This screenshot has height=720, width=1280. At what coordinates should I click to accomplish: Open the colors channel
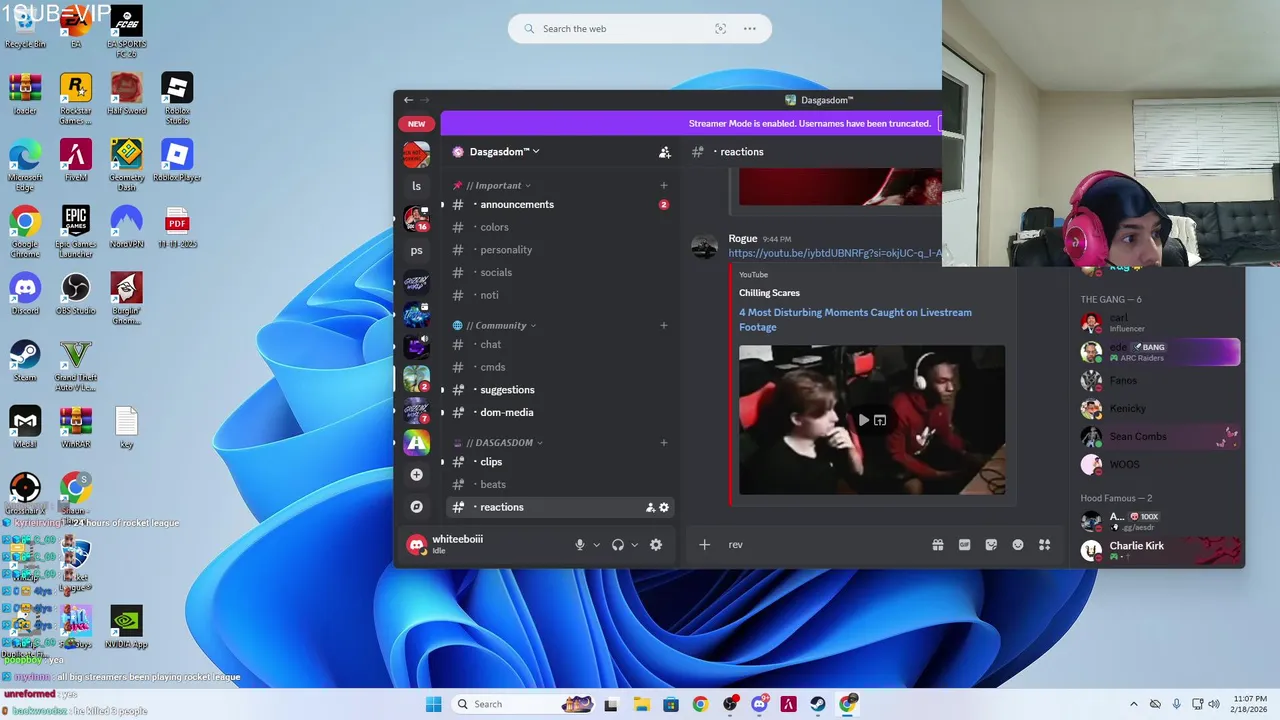pyautogui.click(x=559, y=227)
